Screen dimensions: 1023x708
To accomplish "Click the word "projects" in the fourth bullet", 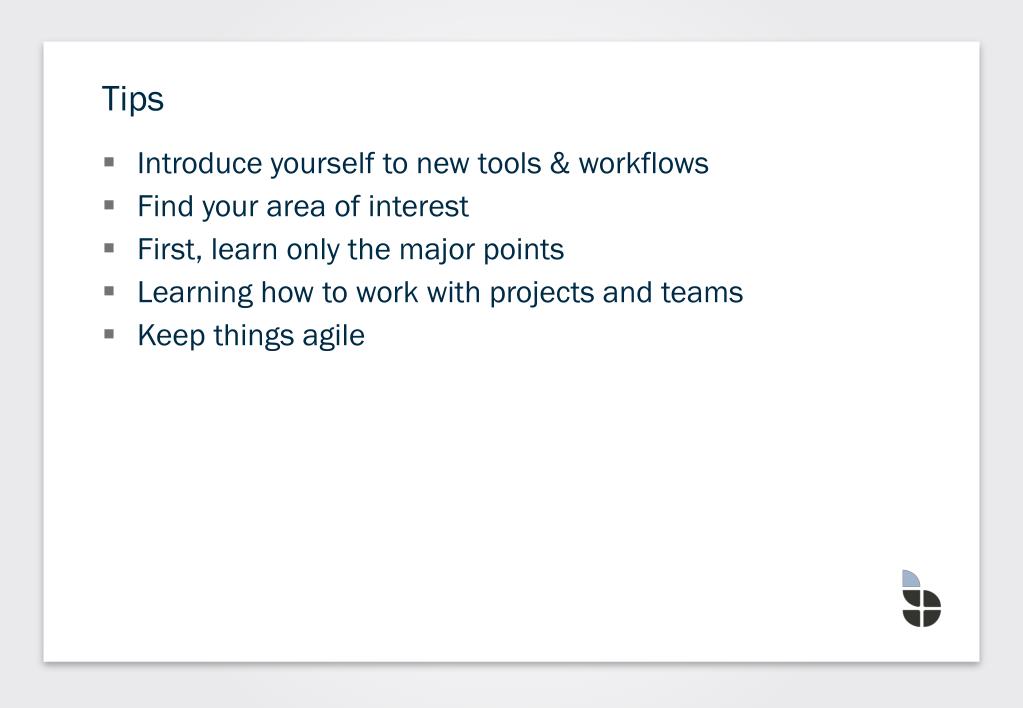I will (x=542, y=294).
